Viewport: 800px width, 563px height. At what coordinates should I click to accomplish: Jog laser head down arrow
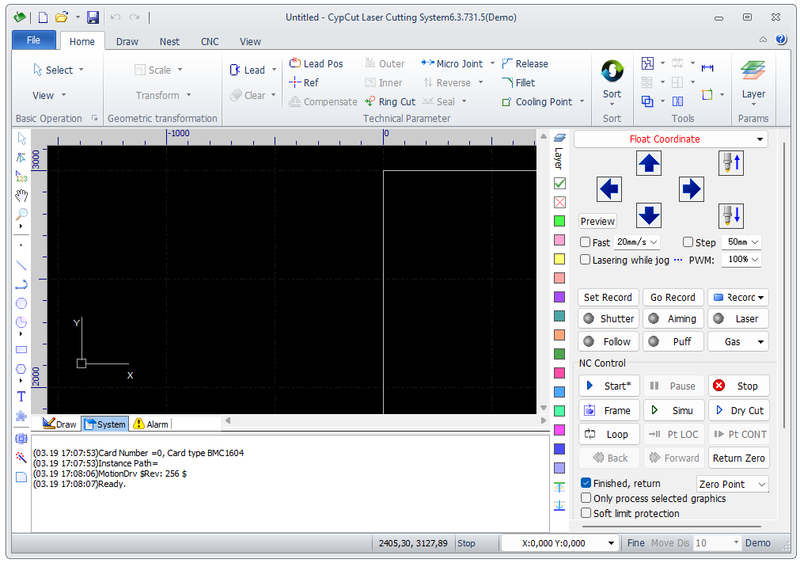click(x=648, y=215)
